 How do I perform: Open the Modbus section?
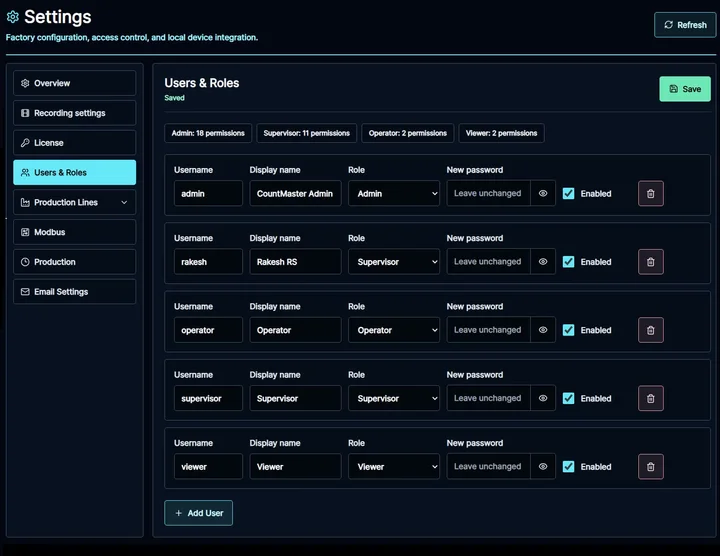pyautogui.click(x=74, y=232)
